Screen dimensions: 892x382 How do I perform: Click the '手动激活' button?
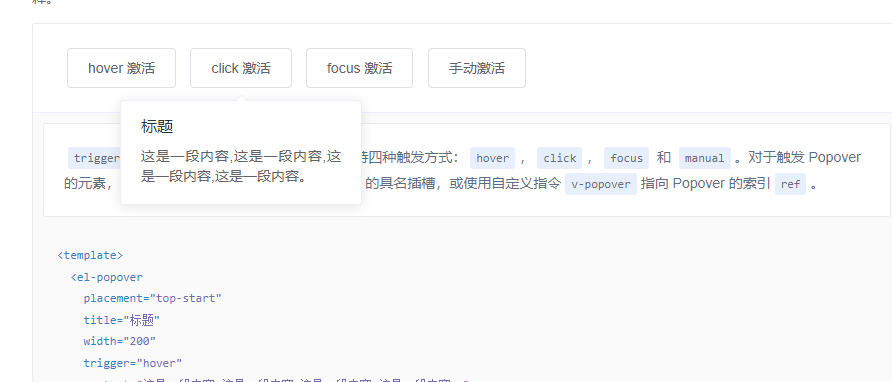click(477, 68)
